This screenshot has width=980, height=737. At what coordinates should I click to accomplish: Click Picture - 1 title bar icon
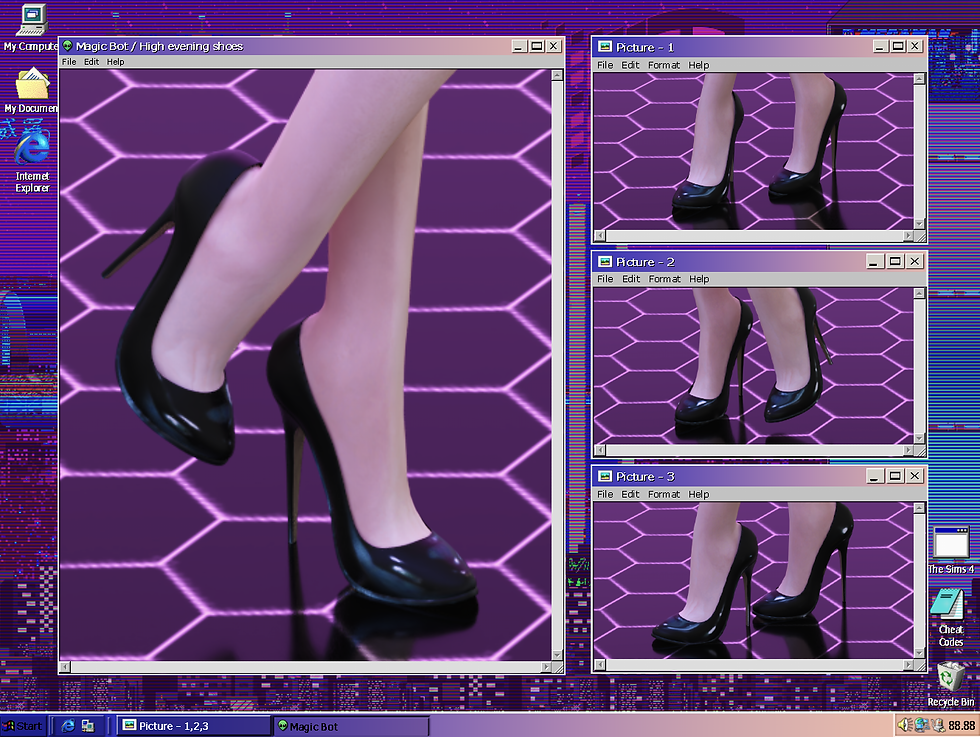(604, 47)
